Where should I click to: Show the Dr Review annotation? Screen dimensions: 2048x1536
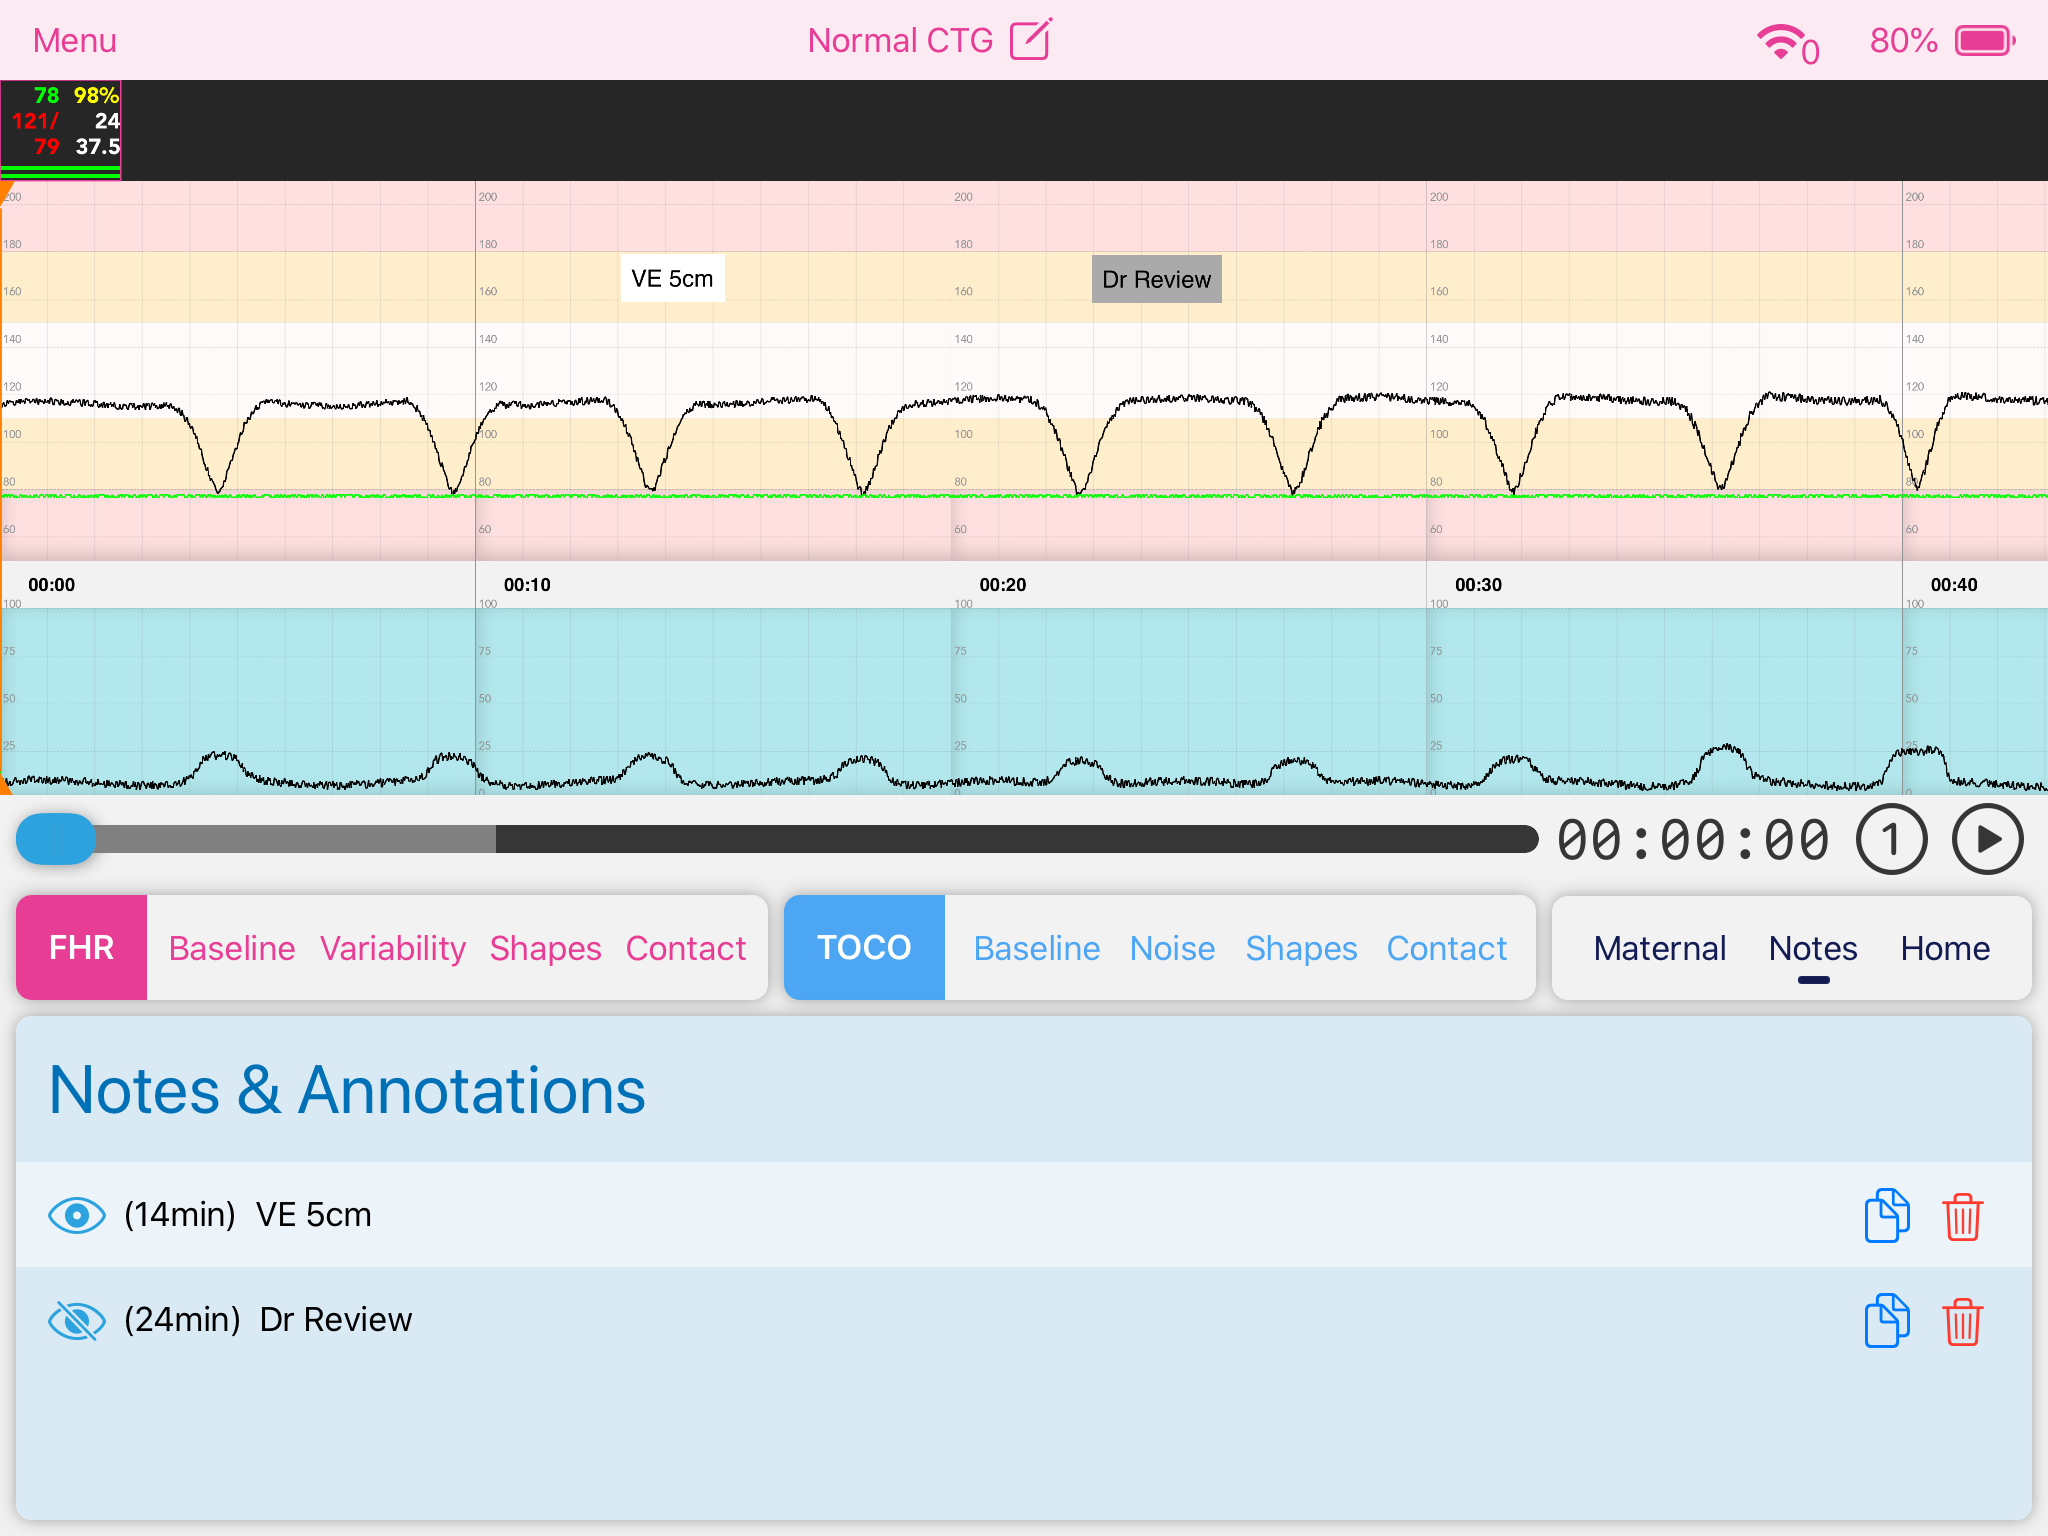pos(76,1320)
